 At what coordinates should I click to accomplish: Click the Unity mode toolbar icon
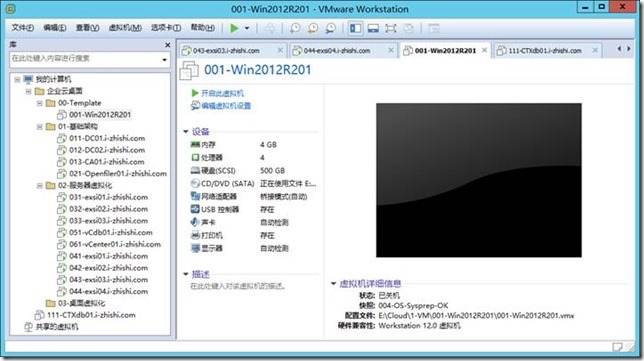(408, 28)
